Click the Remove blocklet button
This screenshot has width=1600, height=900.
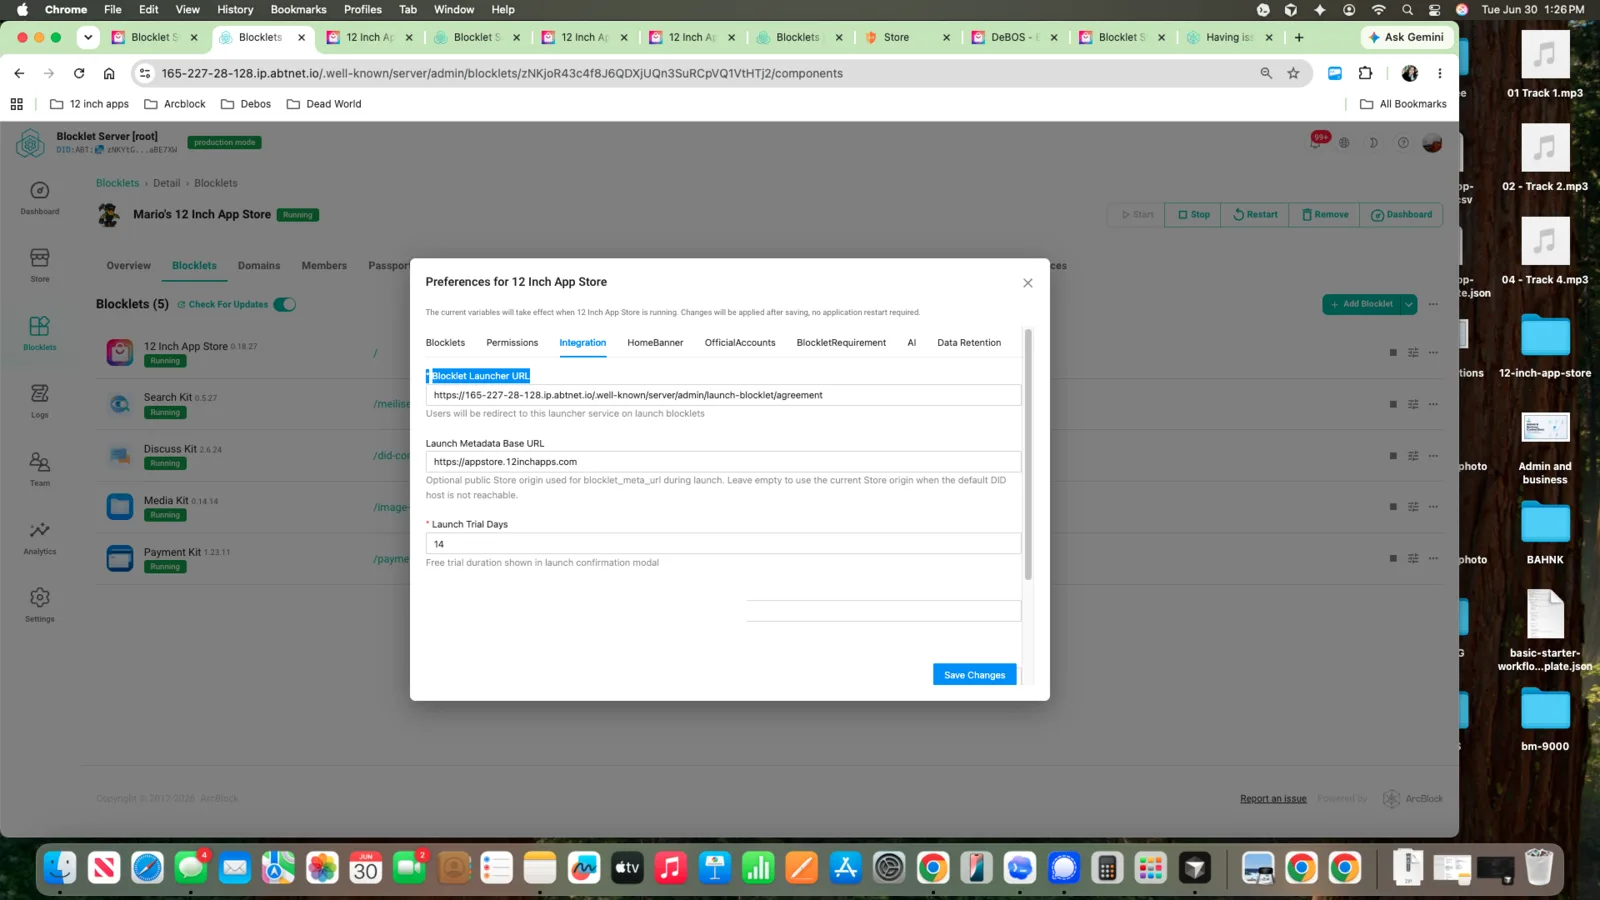[1325, 215]
